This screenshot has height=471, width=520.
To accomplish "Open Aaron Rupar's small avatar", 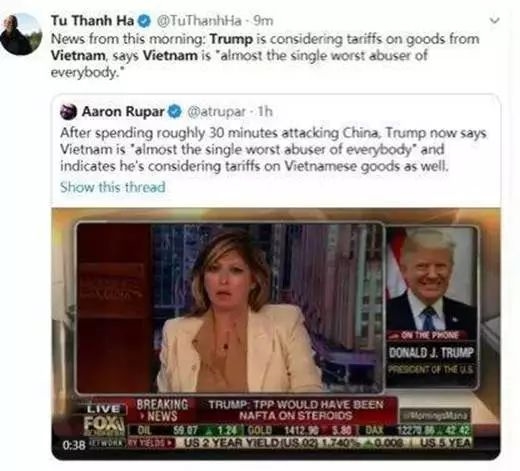I will pyautogui.click(x=68, y=111).
